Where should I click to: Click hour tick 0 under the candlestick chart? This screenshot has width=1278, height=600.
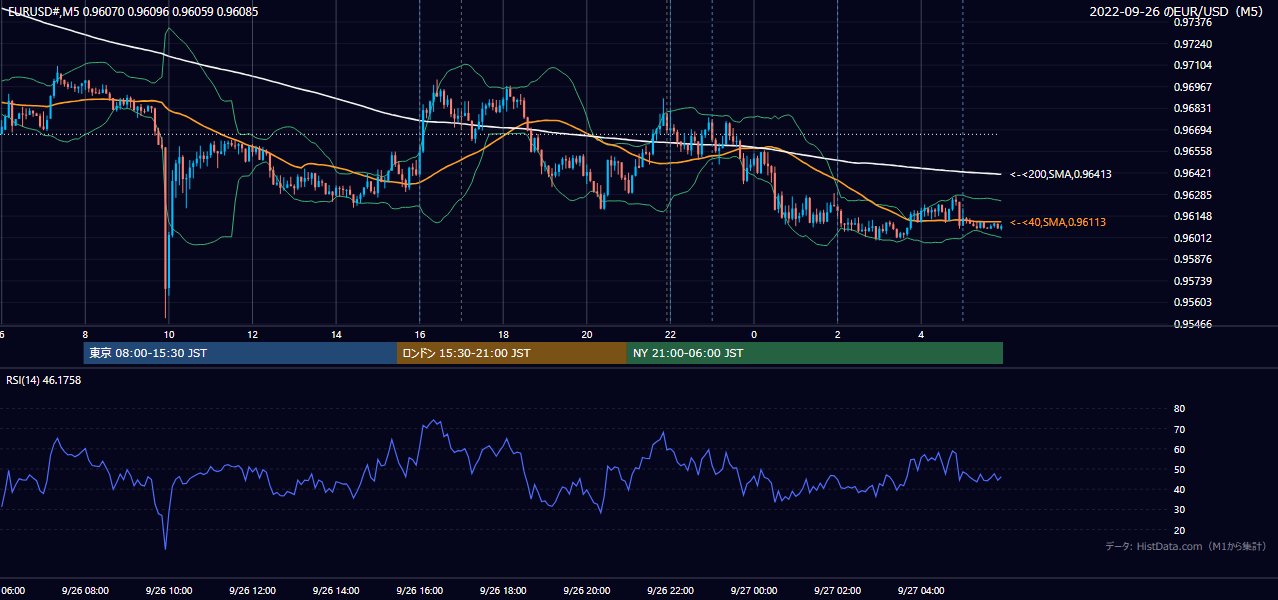754,334
